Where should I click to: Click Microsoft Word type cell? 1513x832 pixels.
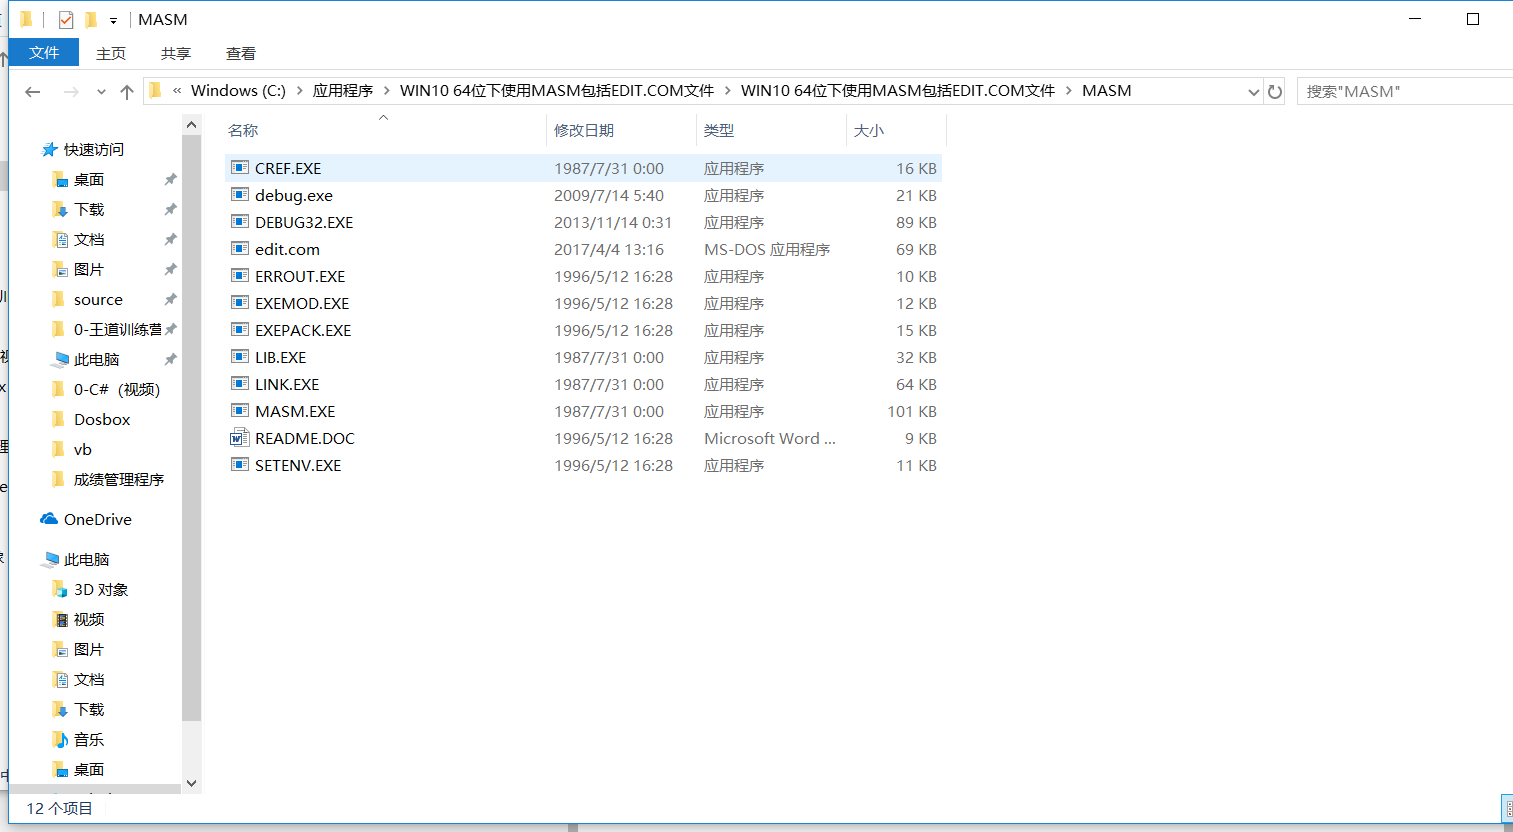(770, 438)
